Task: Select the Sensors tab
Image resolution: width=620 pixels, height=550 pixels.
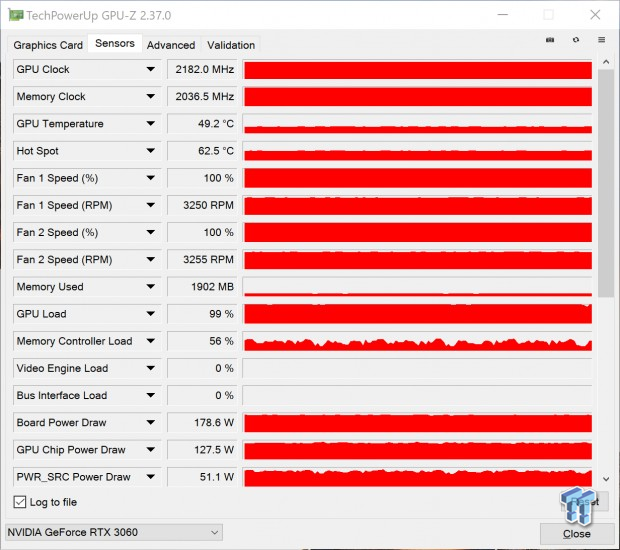Action: coord(115,43)
